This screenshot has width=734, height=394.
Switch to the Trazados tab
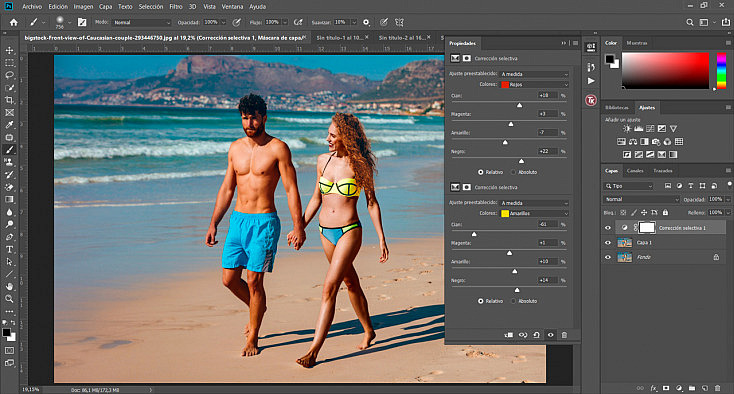pos(662,170)
